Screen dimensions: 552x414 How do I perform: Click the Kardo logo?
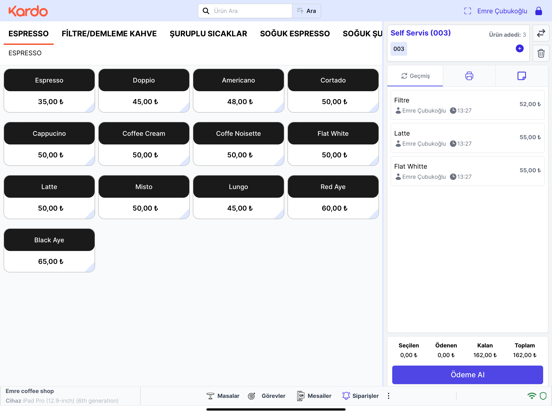coord(28,11)
